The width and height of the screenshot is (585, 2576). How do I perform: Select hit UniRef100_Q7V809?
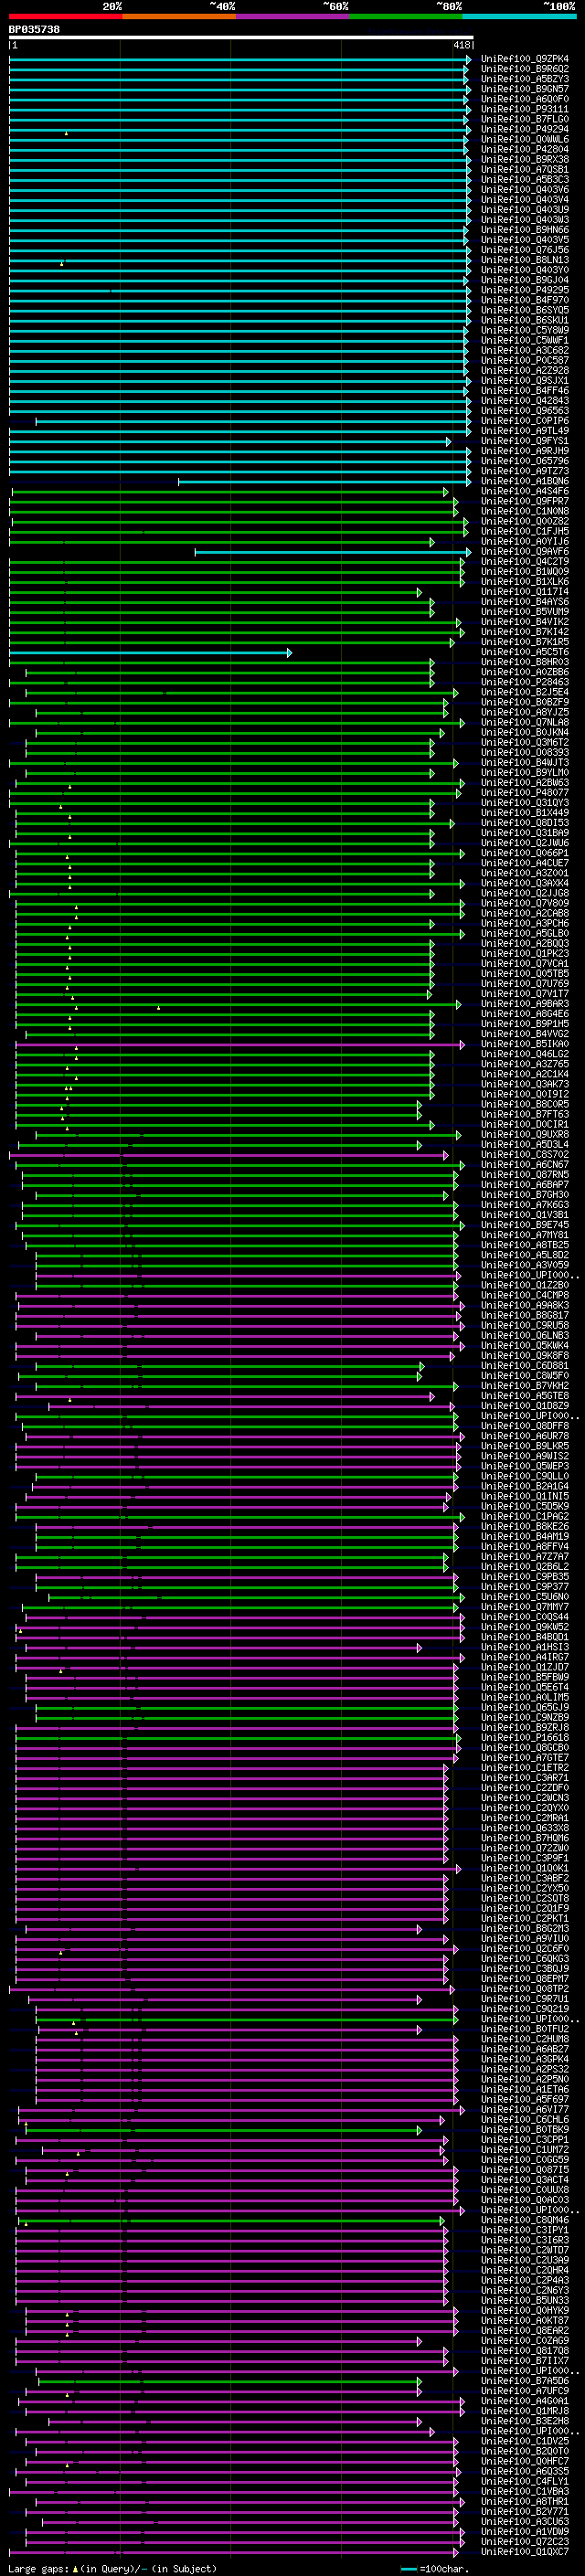(525, 903)
